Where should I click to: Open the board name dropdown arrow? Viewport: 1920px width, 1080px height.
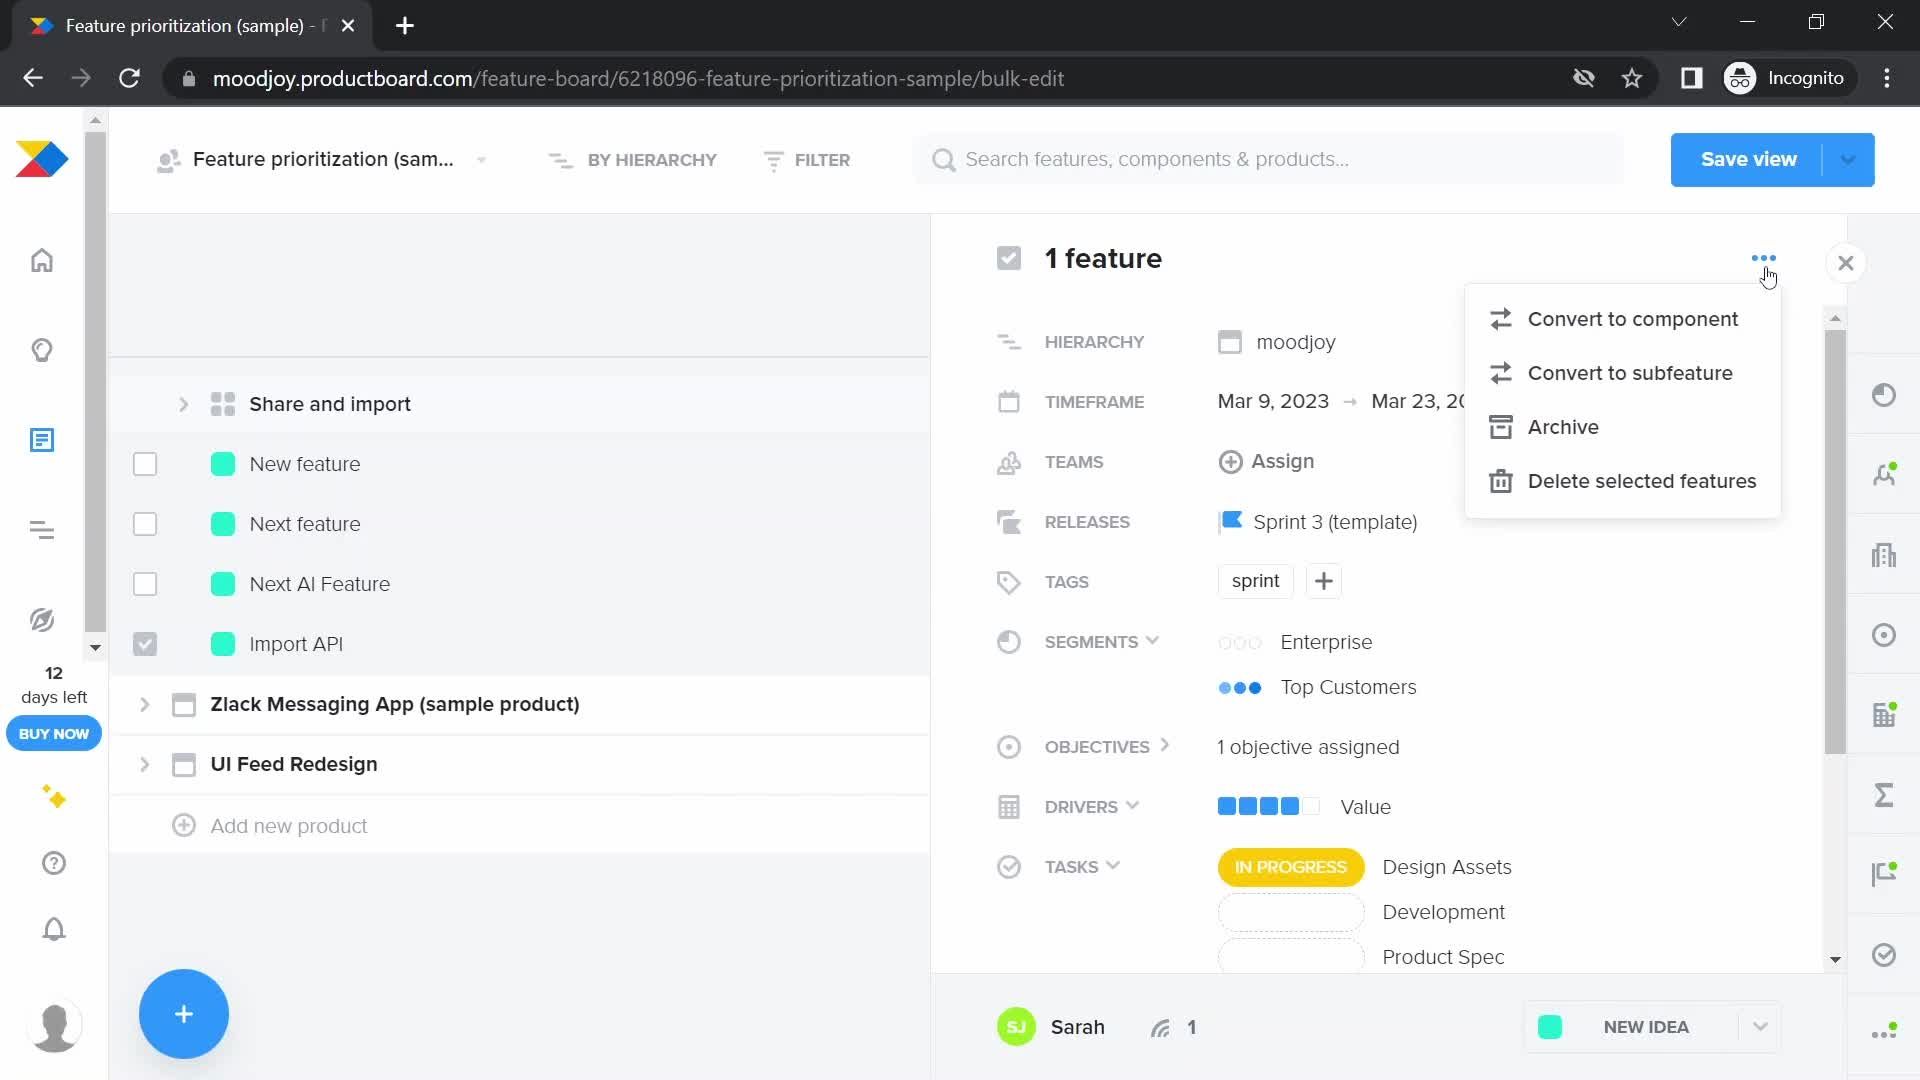click(482, 160)
